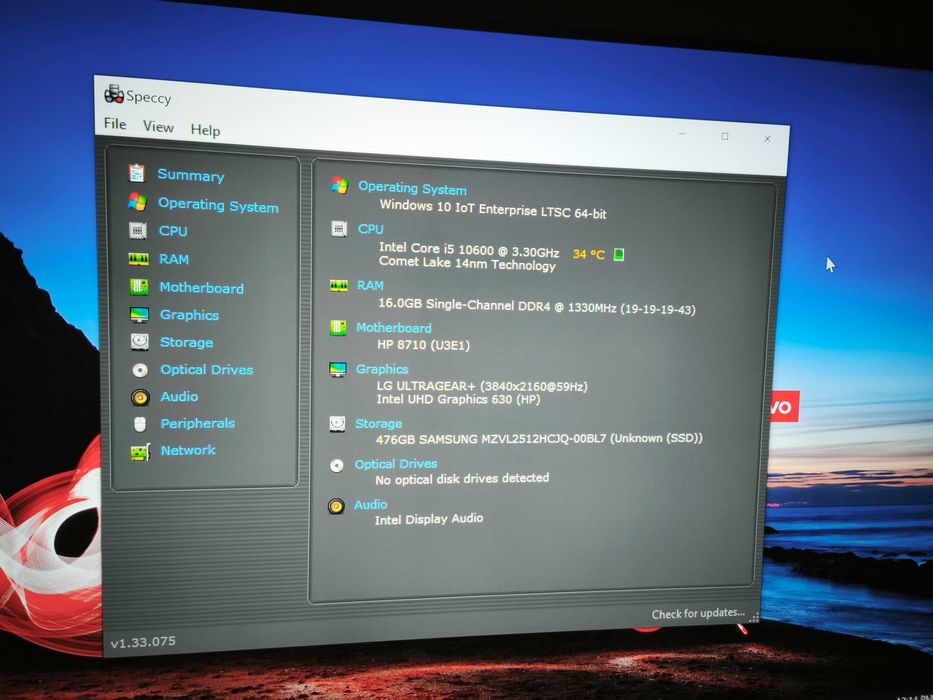933x700 pixels.
Task: Click the RAM stick icon in sidebar
Action: 139,259
